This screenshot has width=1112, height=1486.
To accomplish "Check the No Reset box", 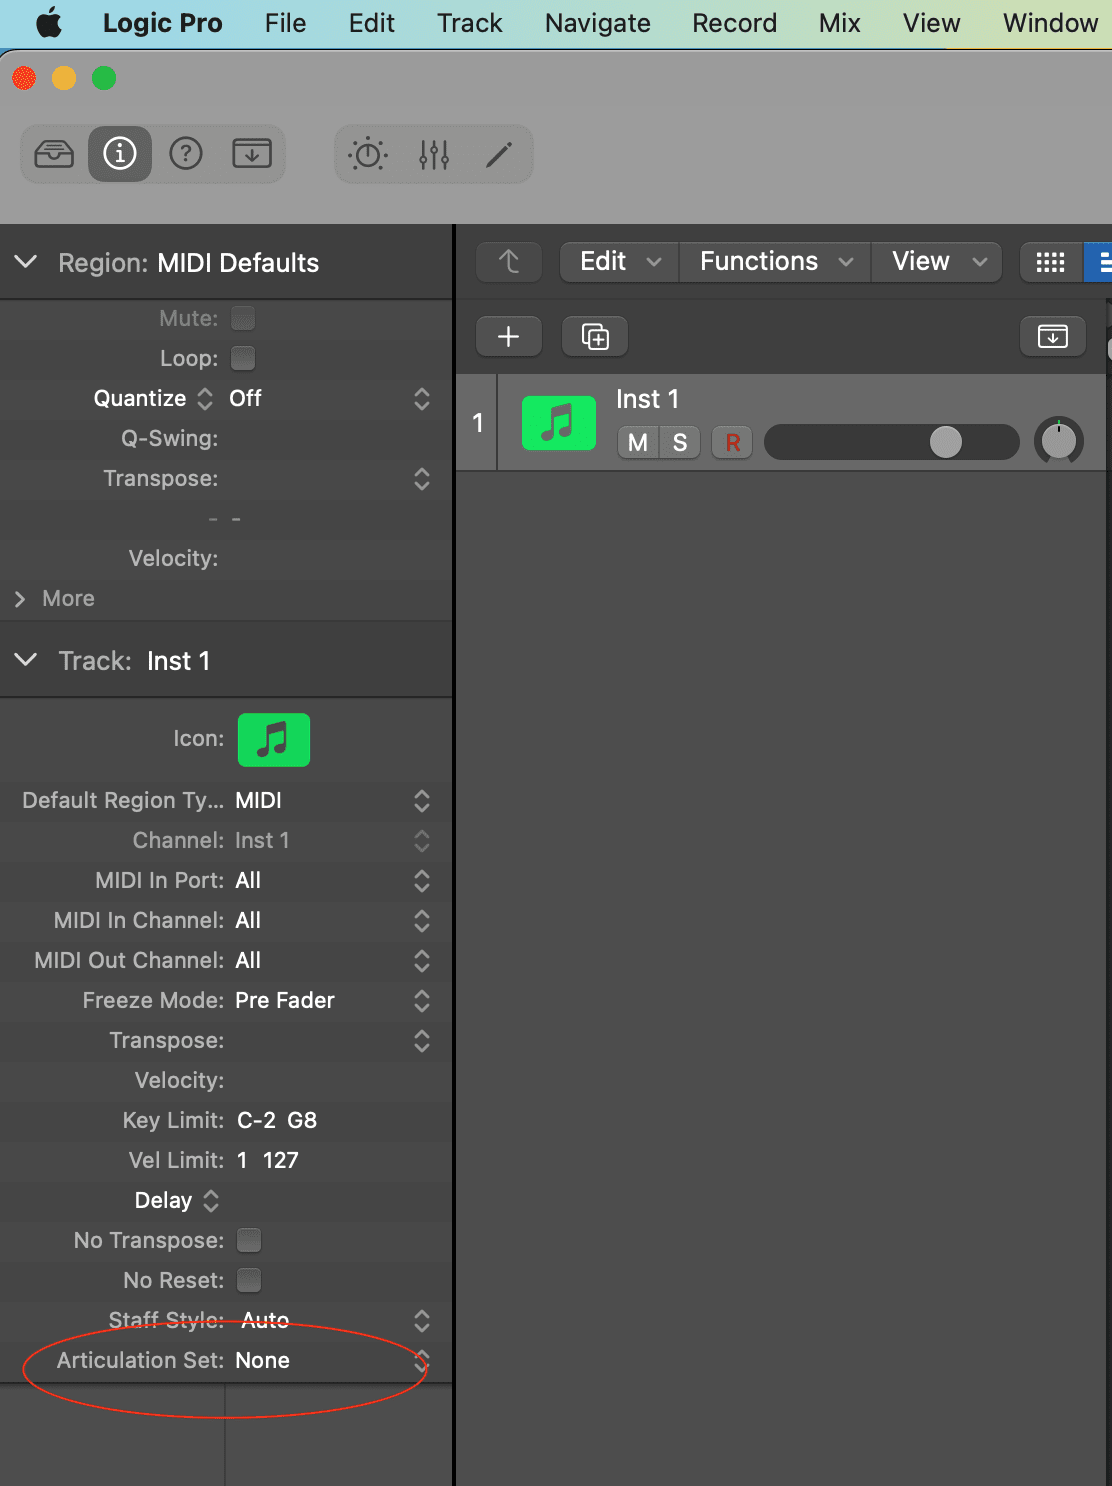I will pos(249,1280).
